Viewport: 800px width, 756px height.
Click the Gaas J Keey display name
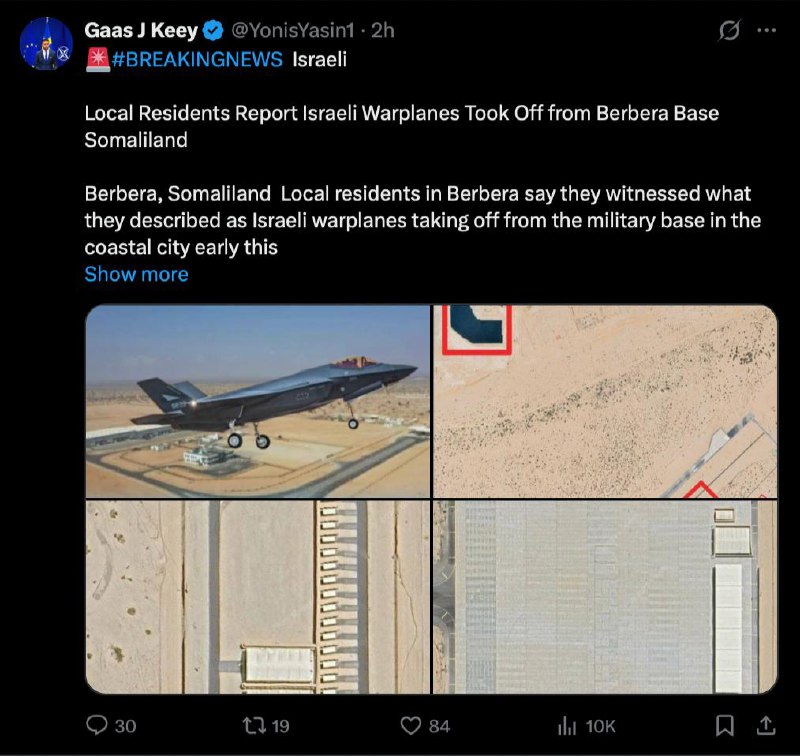coord(141,30)
